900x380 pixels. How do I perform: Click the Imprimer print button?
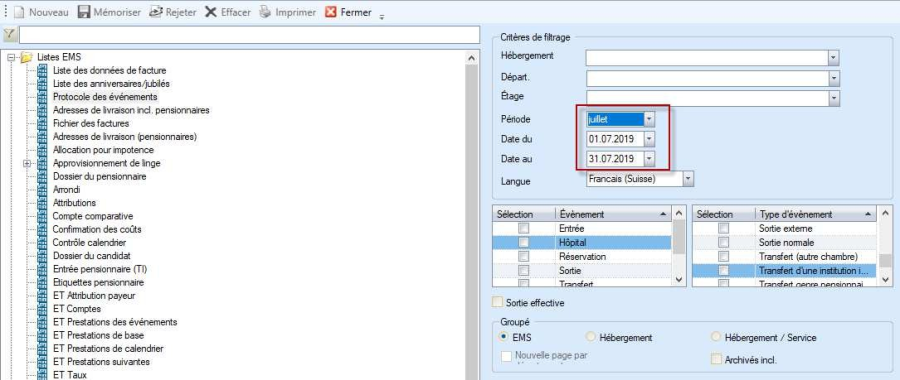[288, 12]
